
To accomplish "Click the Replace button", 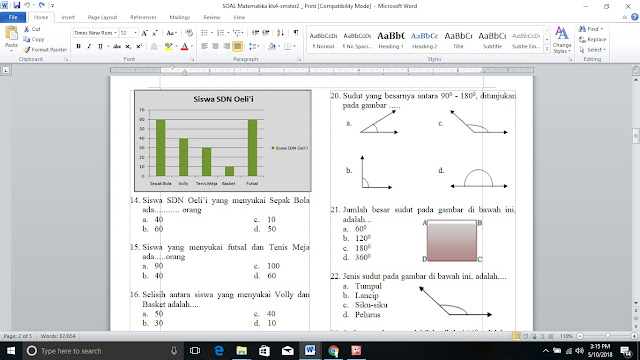I will click(x=592, y=39).
